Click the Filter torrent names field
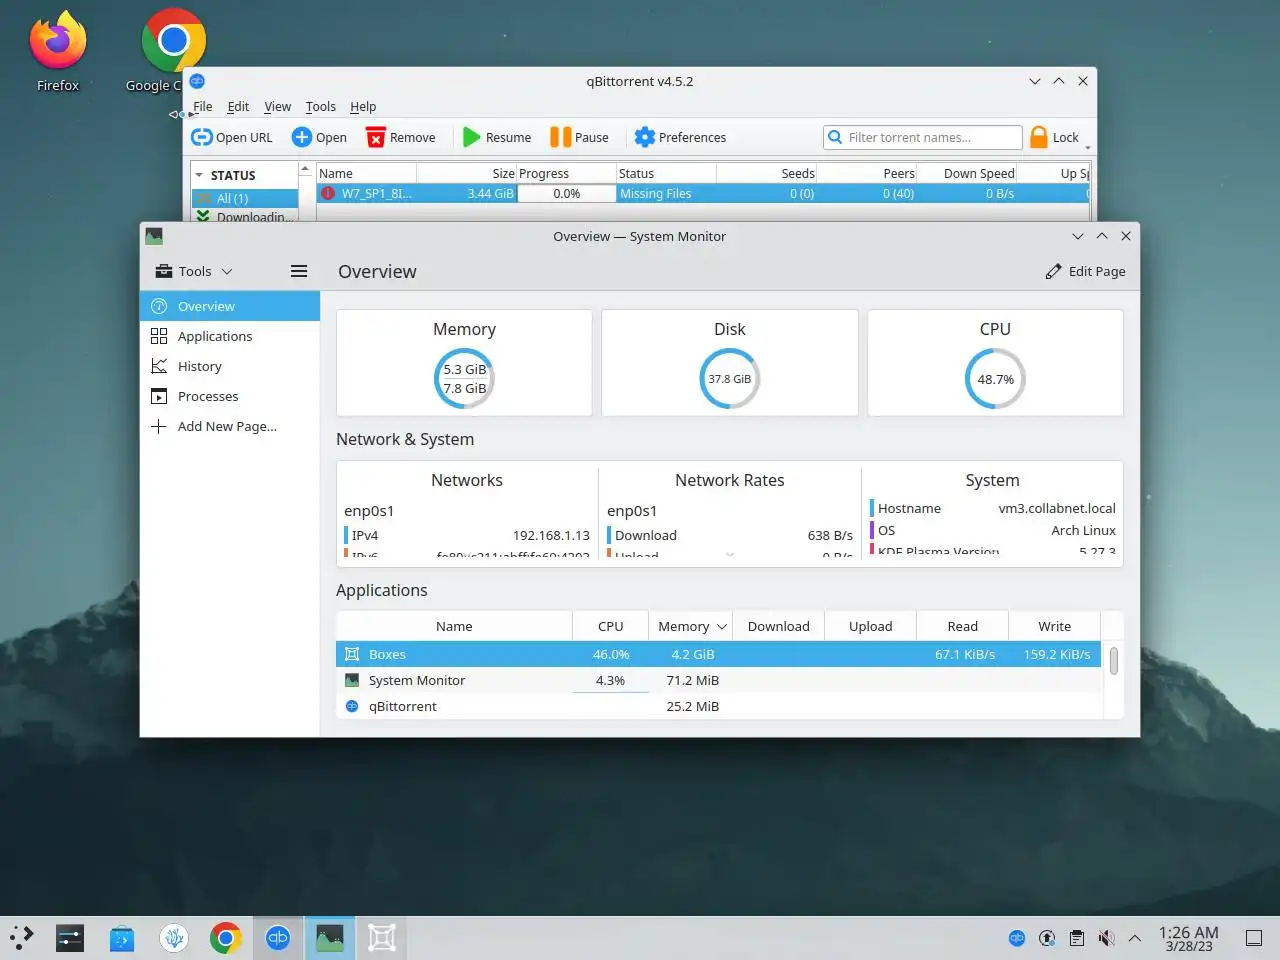The height and width of the screenshot is (960, 1280). click(x=922, y=137)
